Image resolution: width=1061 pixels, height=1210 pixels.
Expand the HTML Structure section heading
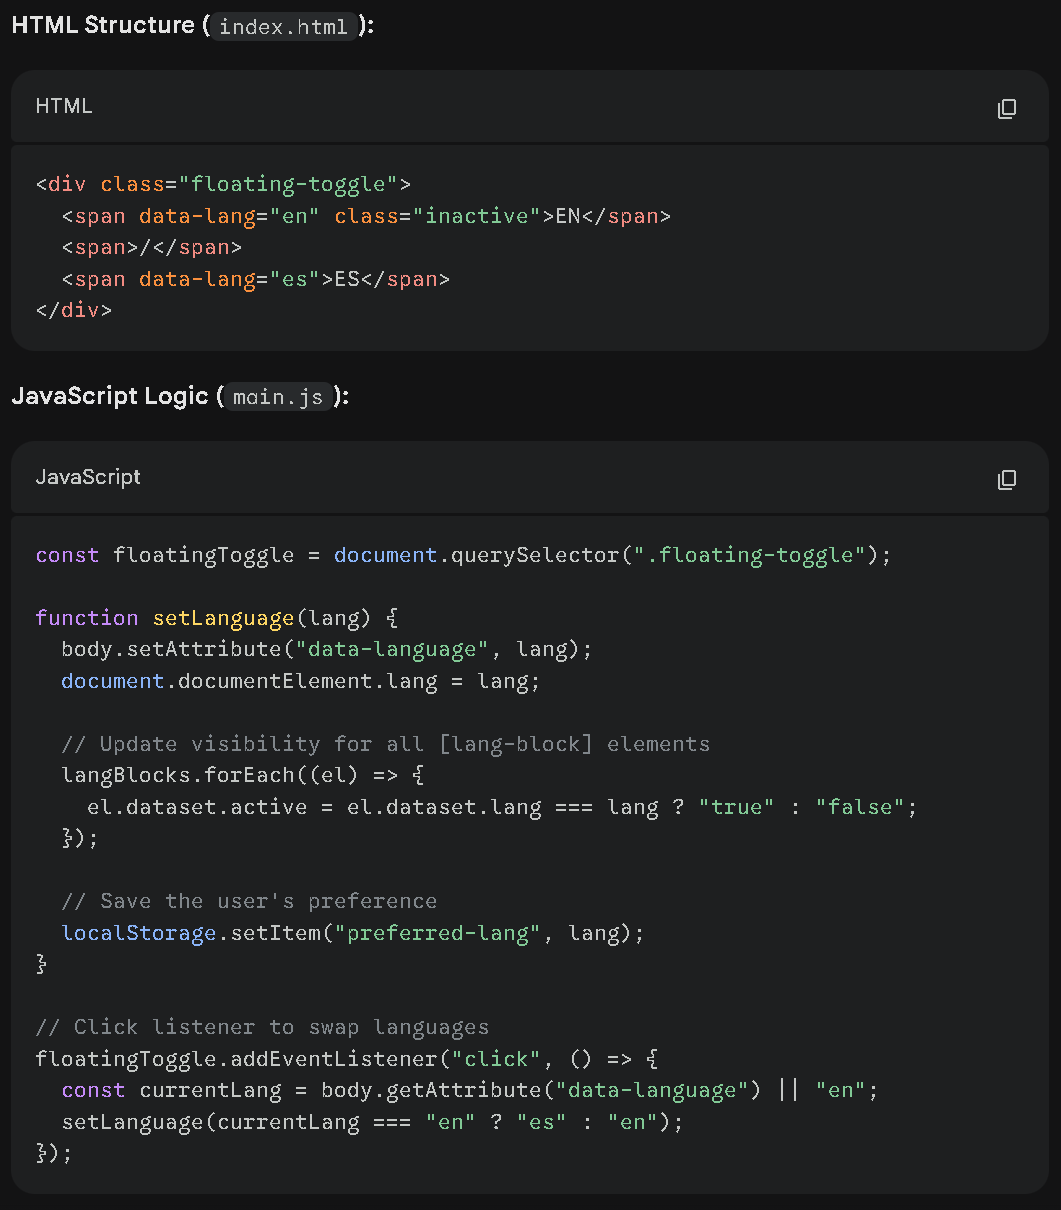pos(102,25)
